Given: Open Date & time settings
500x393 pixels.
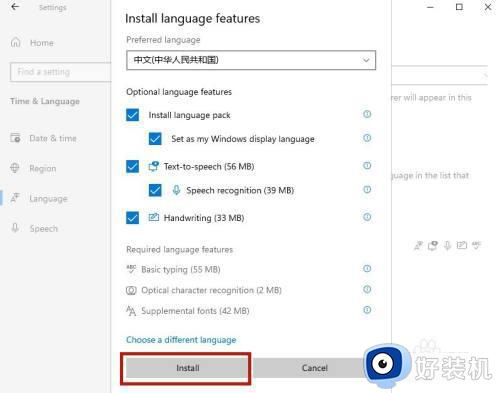Looking at the screenshot, I should pyautogui.click(x=53, y=138).
